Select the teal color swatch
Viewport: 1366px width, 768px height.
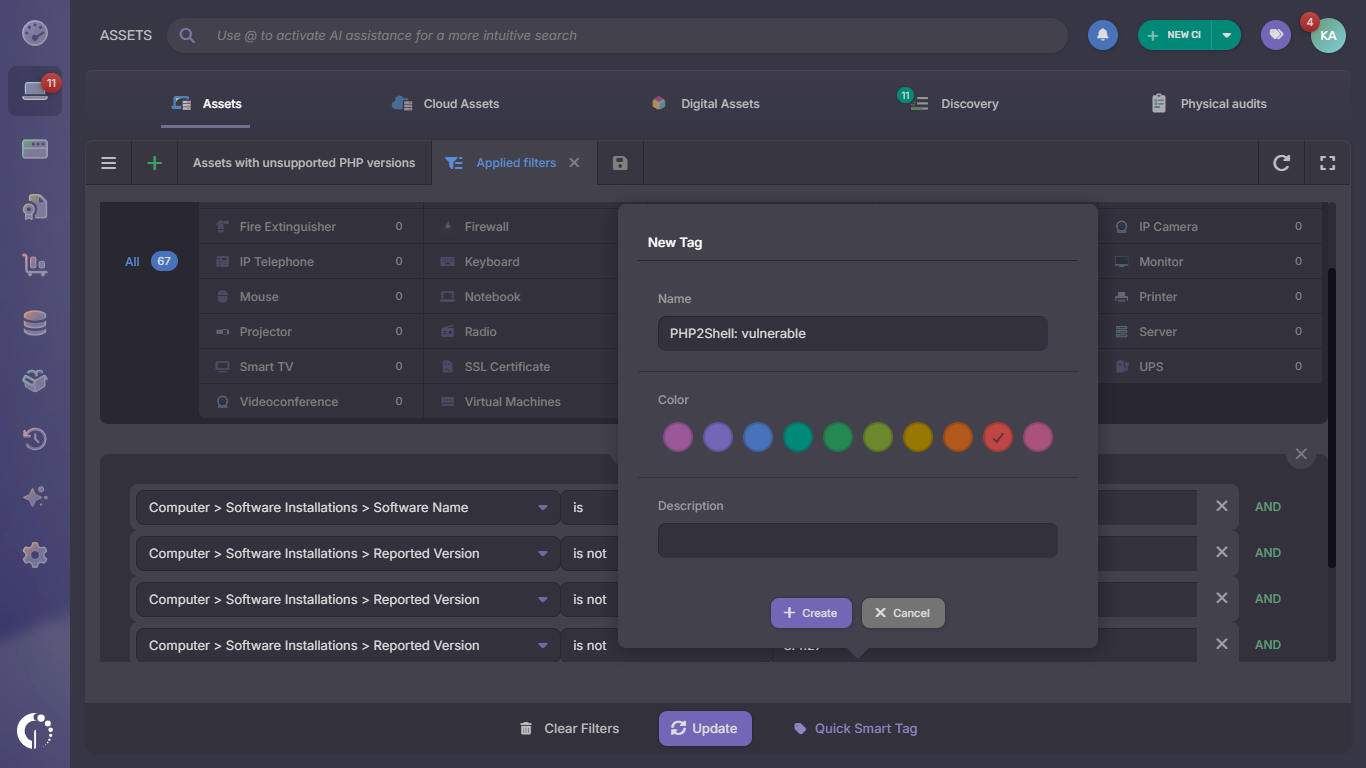pyautogui.click(x=798, y=437)
